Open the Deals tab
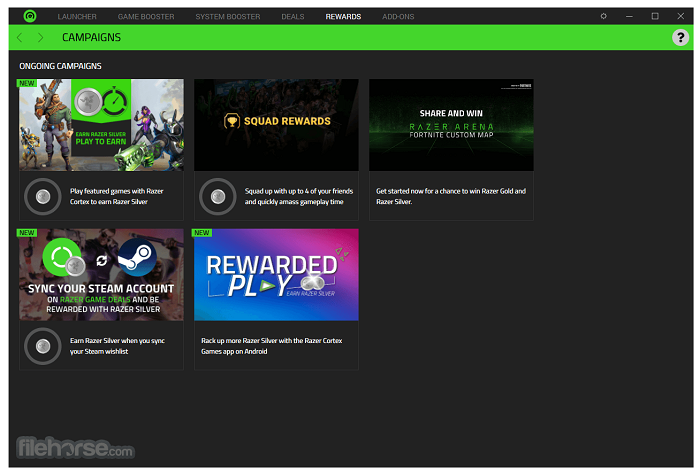 293,17
